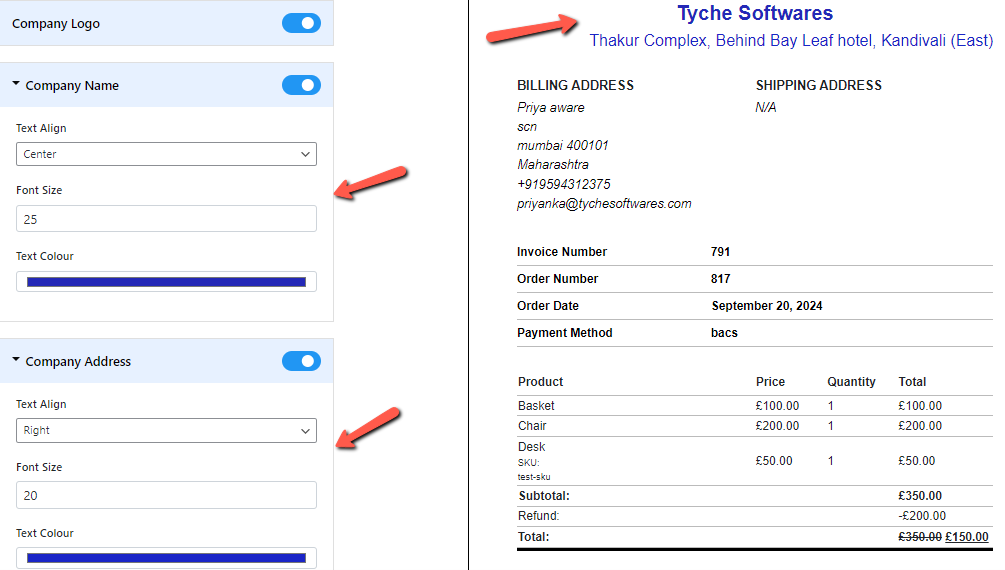
Task: Open Company Address Text Colour swatch
Action: [166, 558]
